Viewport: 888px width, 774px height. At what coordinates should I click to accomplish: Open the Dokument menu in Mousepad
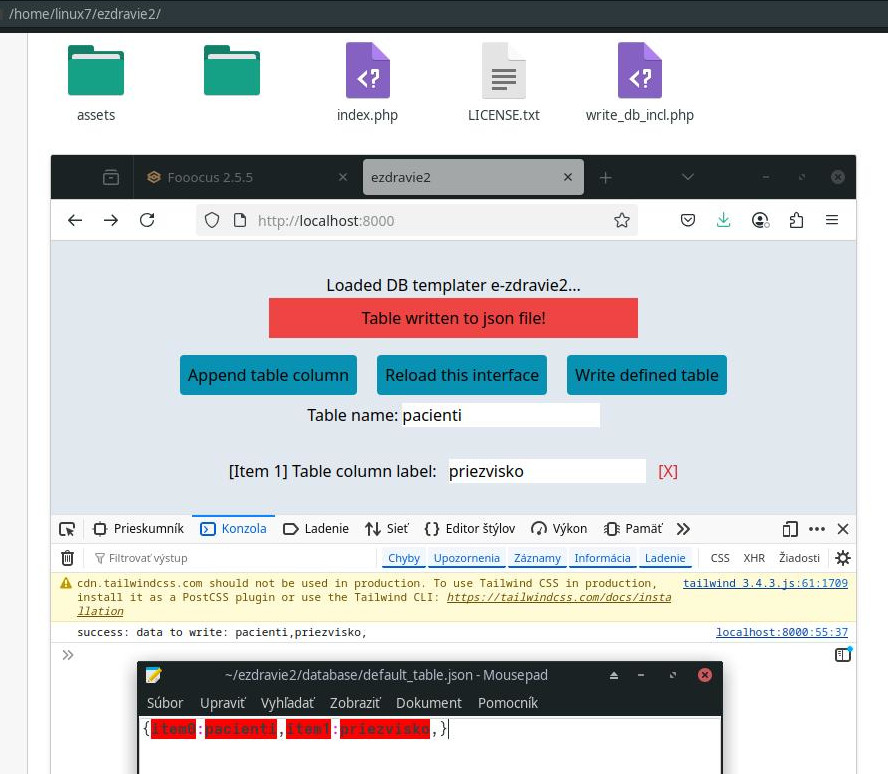pyautogui.click(x=428, y=703)
